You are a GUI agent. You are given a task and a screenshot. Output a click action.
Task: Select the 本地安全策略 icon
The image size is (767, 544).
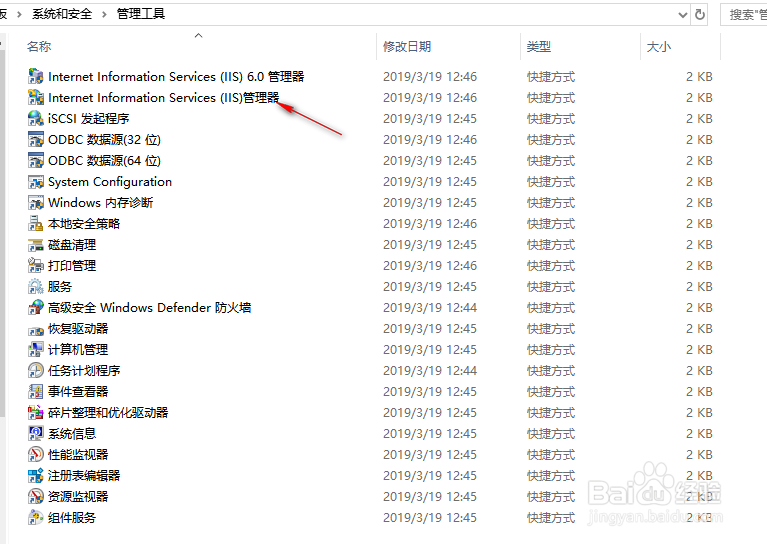coord(36,224)
